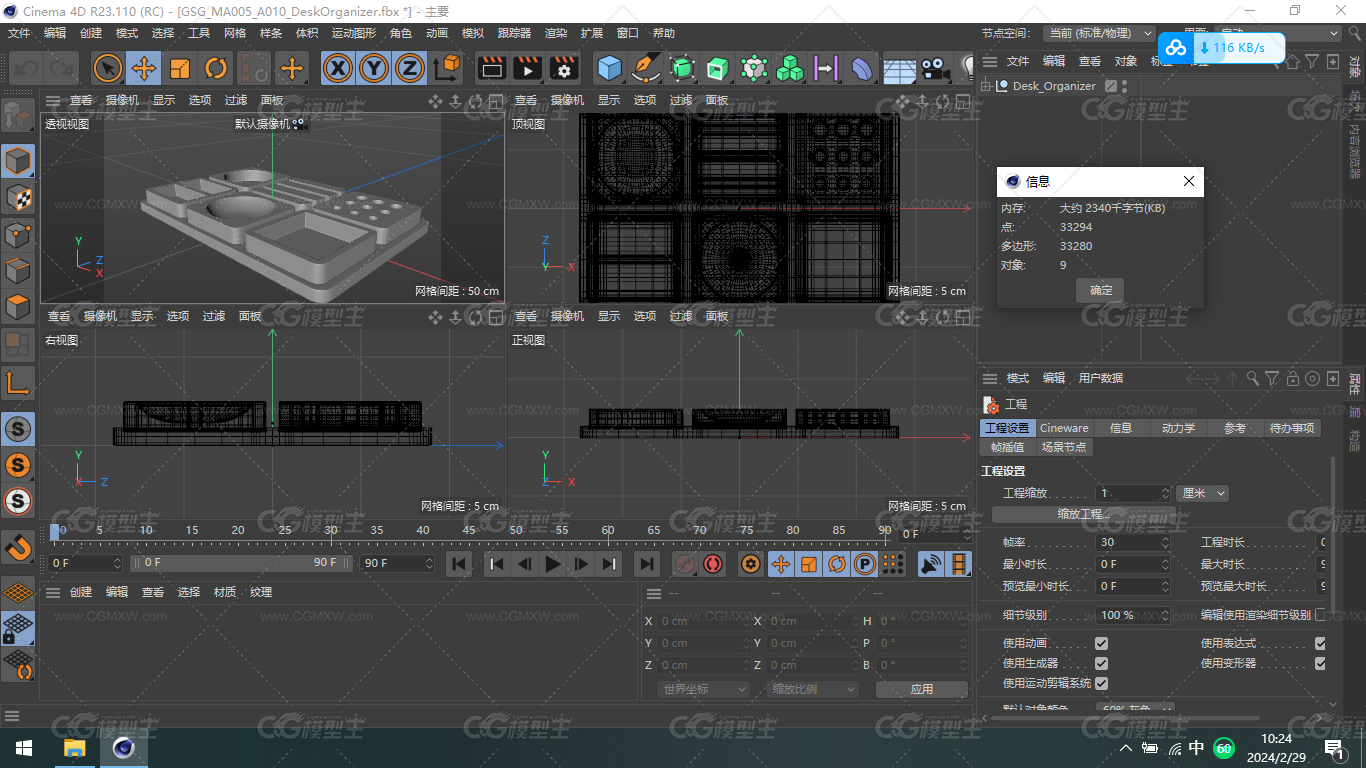Click frame 30 on the timeline ruler
This screenshot has height=768, width=1366.
(x=331, y=531)
